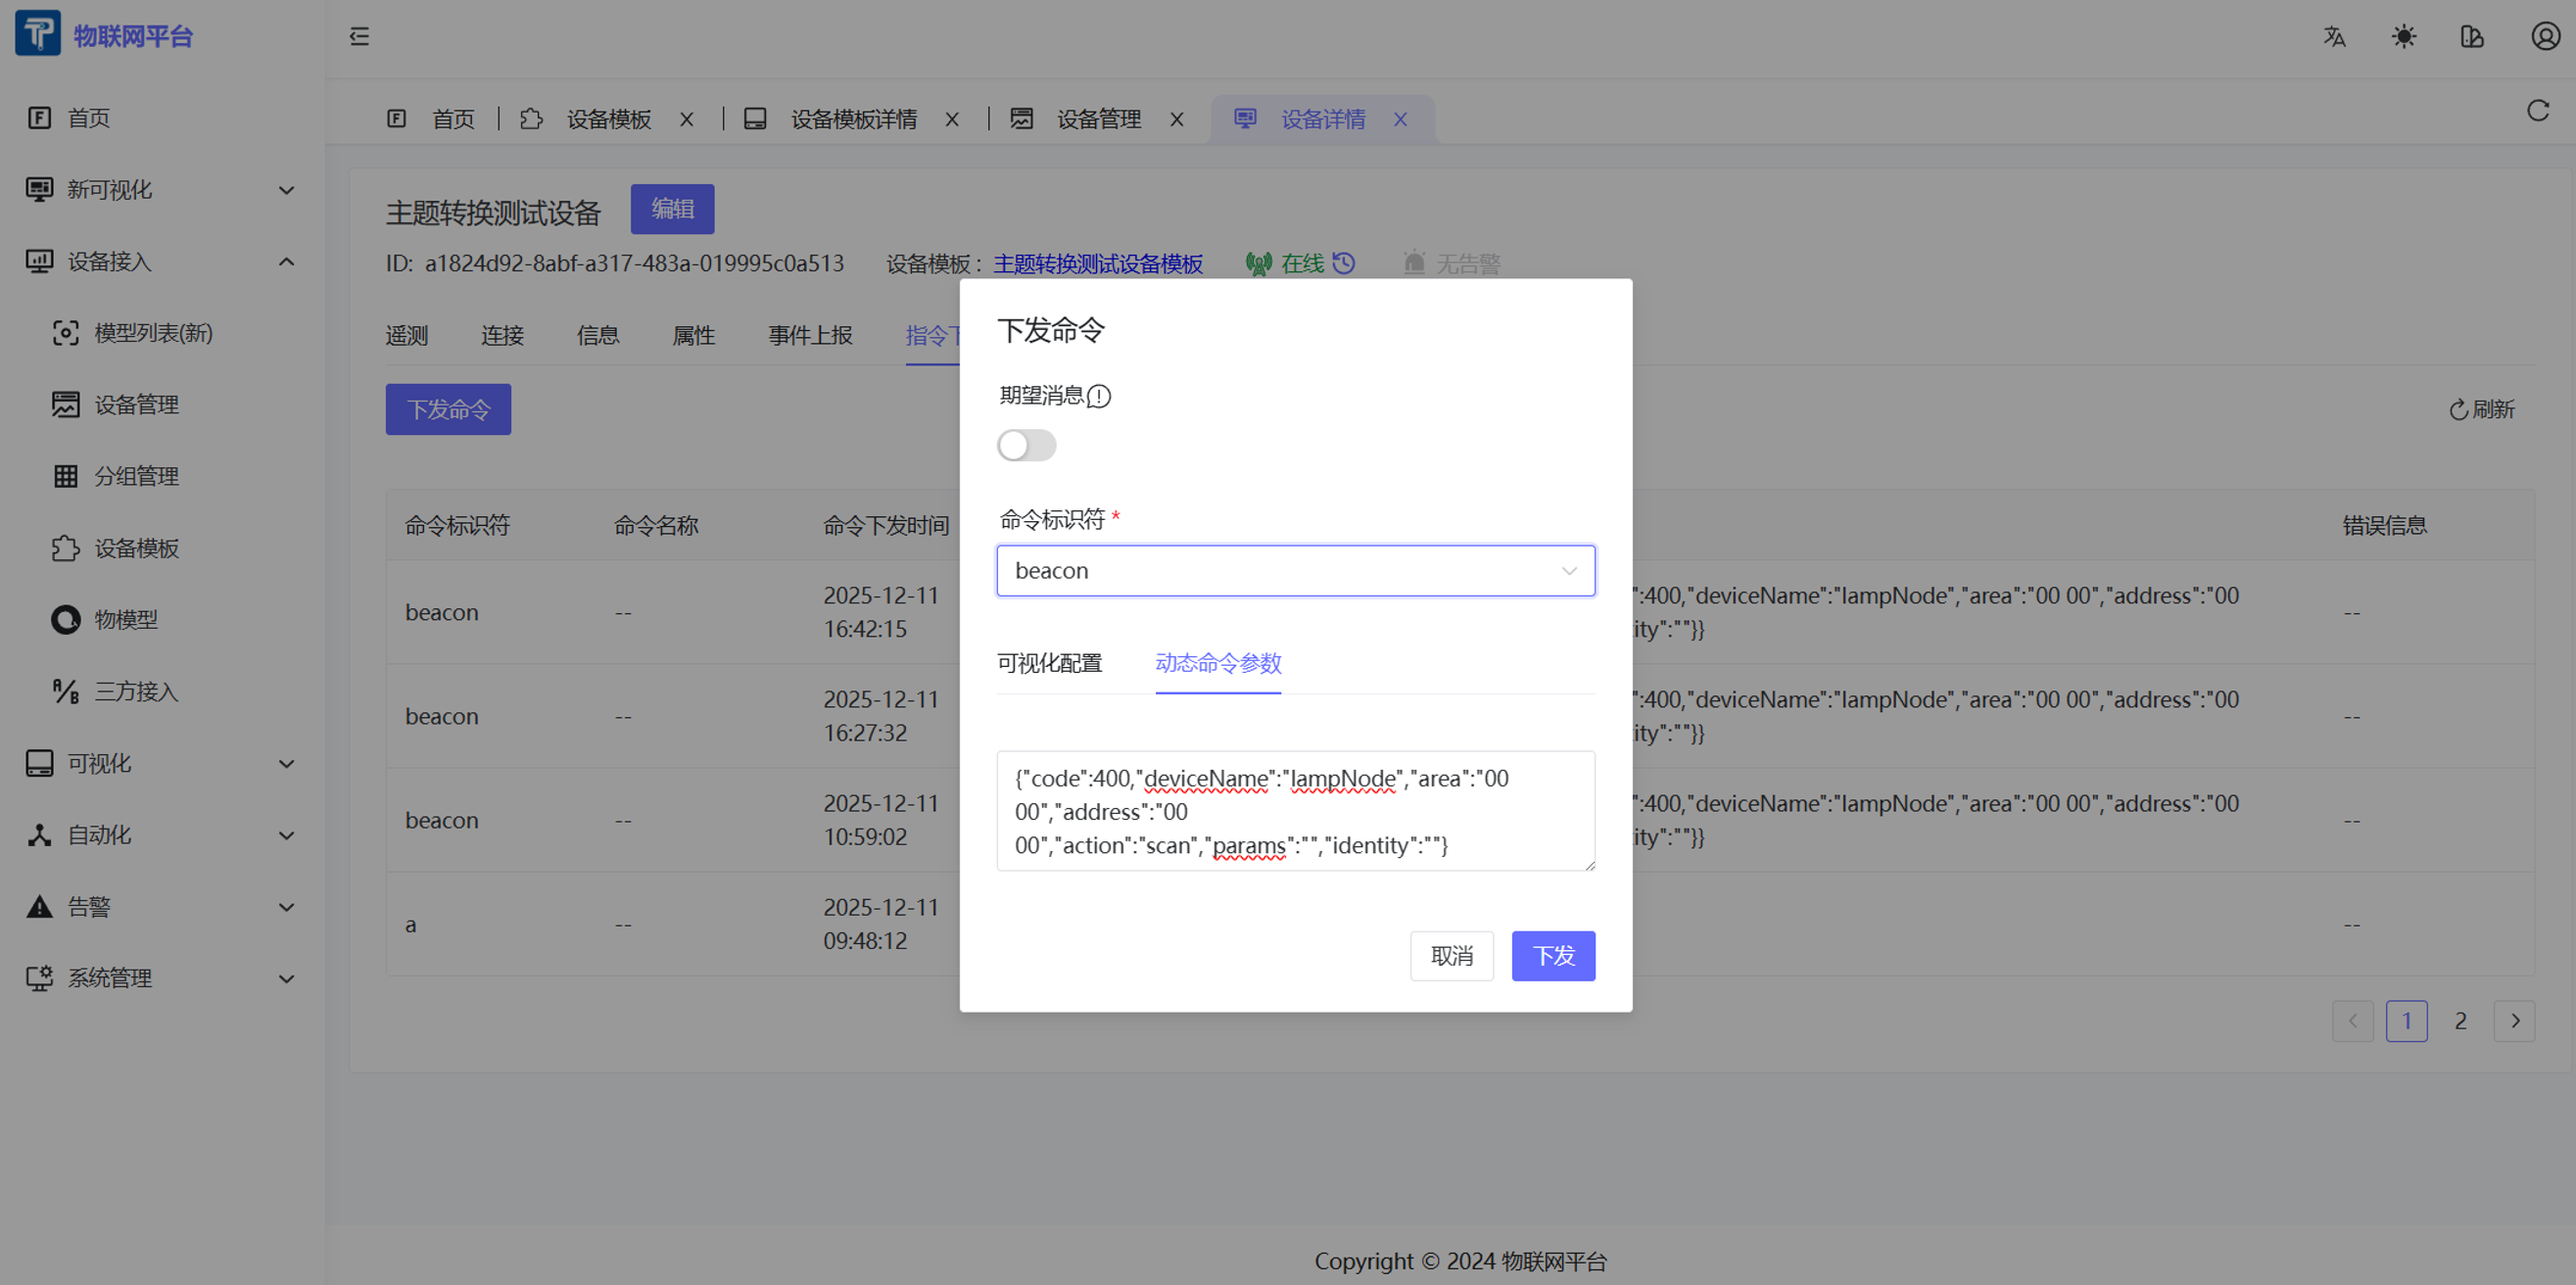The image size is (2576, 1285).
Task: Switch to the 可视化配置 tab
Action: [x=1049, y=663]
